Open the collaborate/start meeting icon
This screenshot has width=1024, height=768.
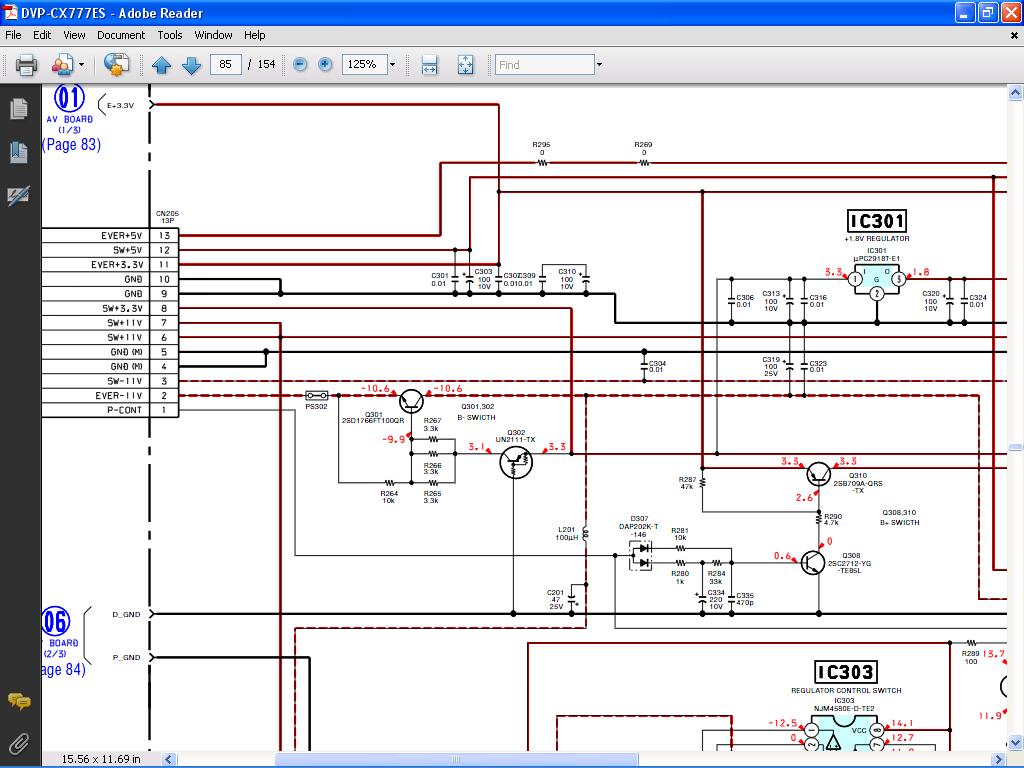coord(62,65)
